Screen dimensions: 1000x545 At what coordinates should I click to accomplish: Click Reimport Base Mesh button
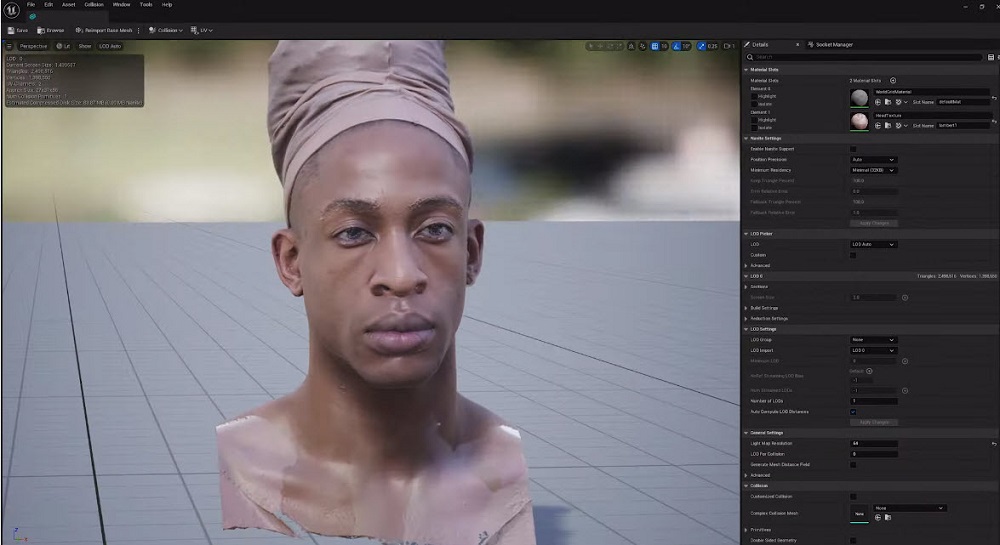click(105, 30)
